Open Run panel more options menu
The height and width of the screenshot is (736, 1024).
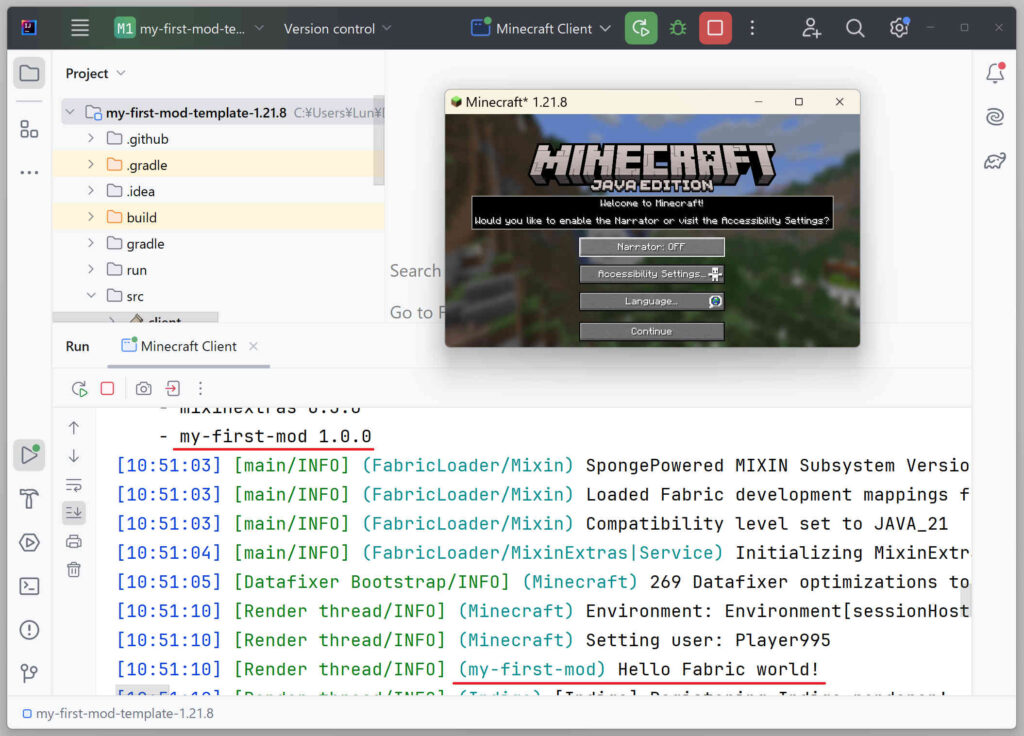point(200,389)
